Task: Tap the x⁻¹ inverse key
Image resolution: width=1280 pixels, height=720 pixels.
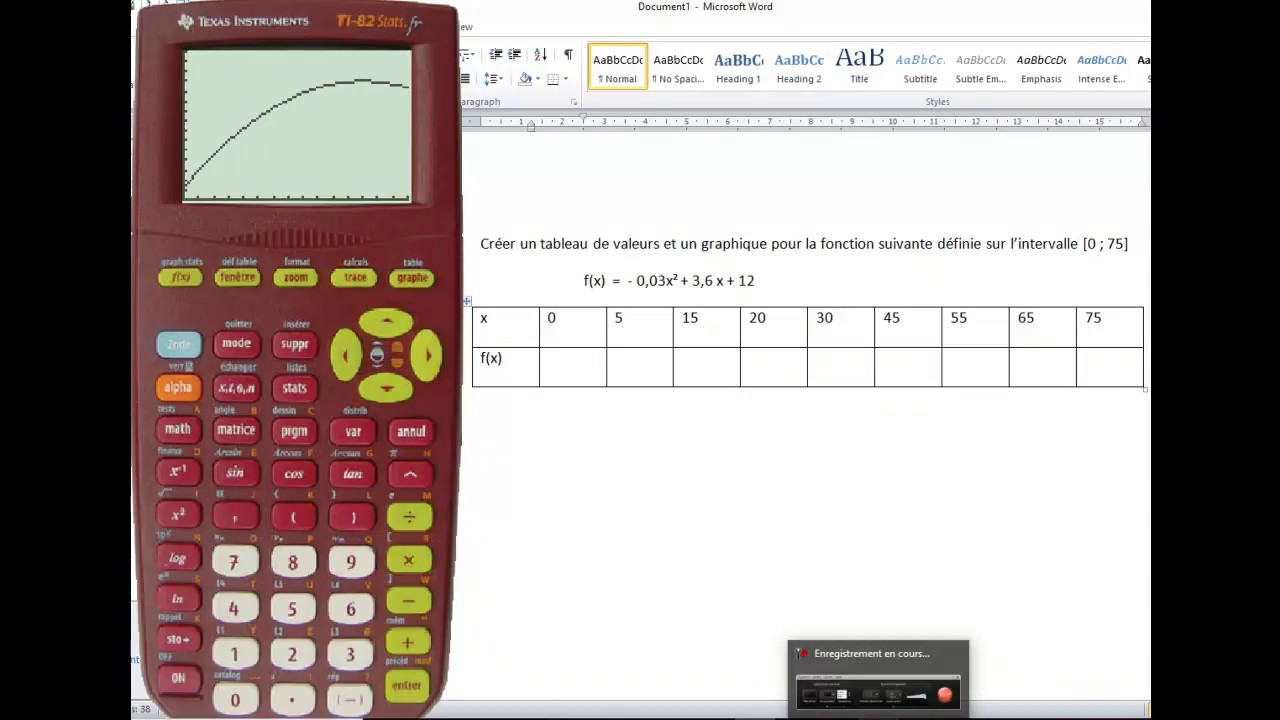Action: point(178,472)
